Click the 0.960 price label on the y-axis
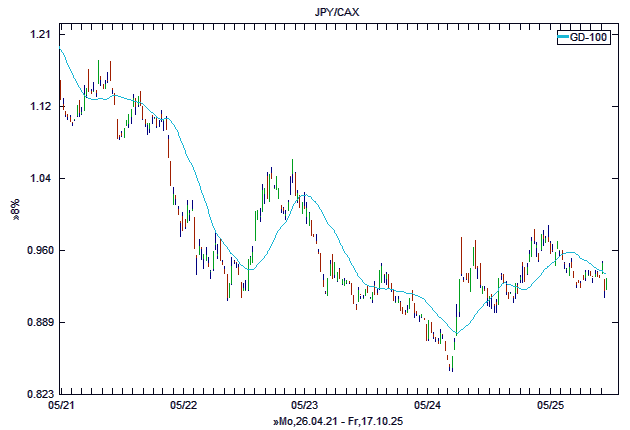 tap(38, 251)
